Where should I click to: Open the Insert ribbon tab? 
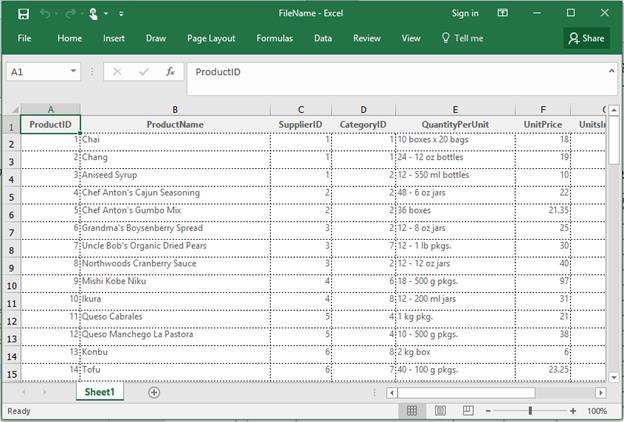(114, 38)
